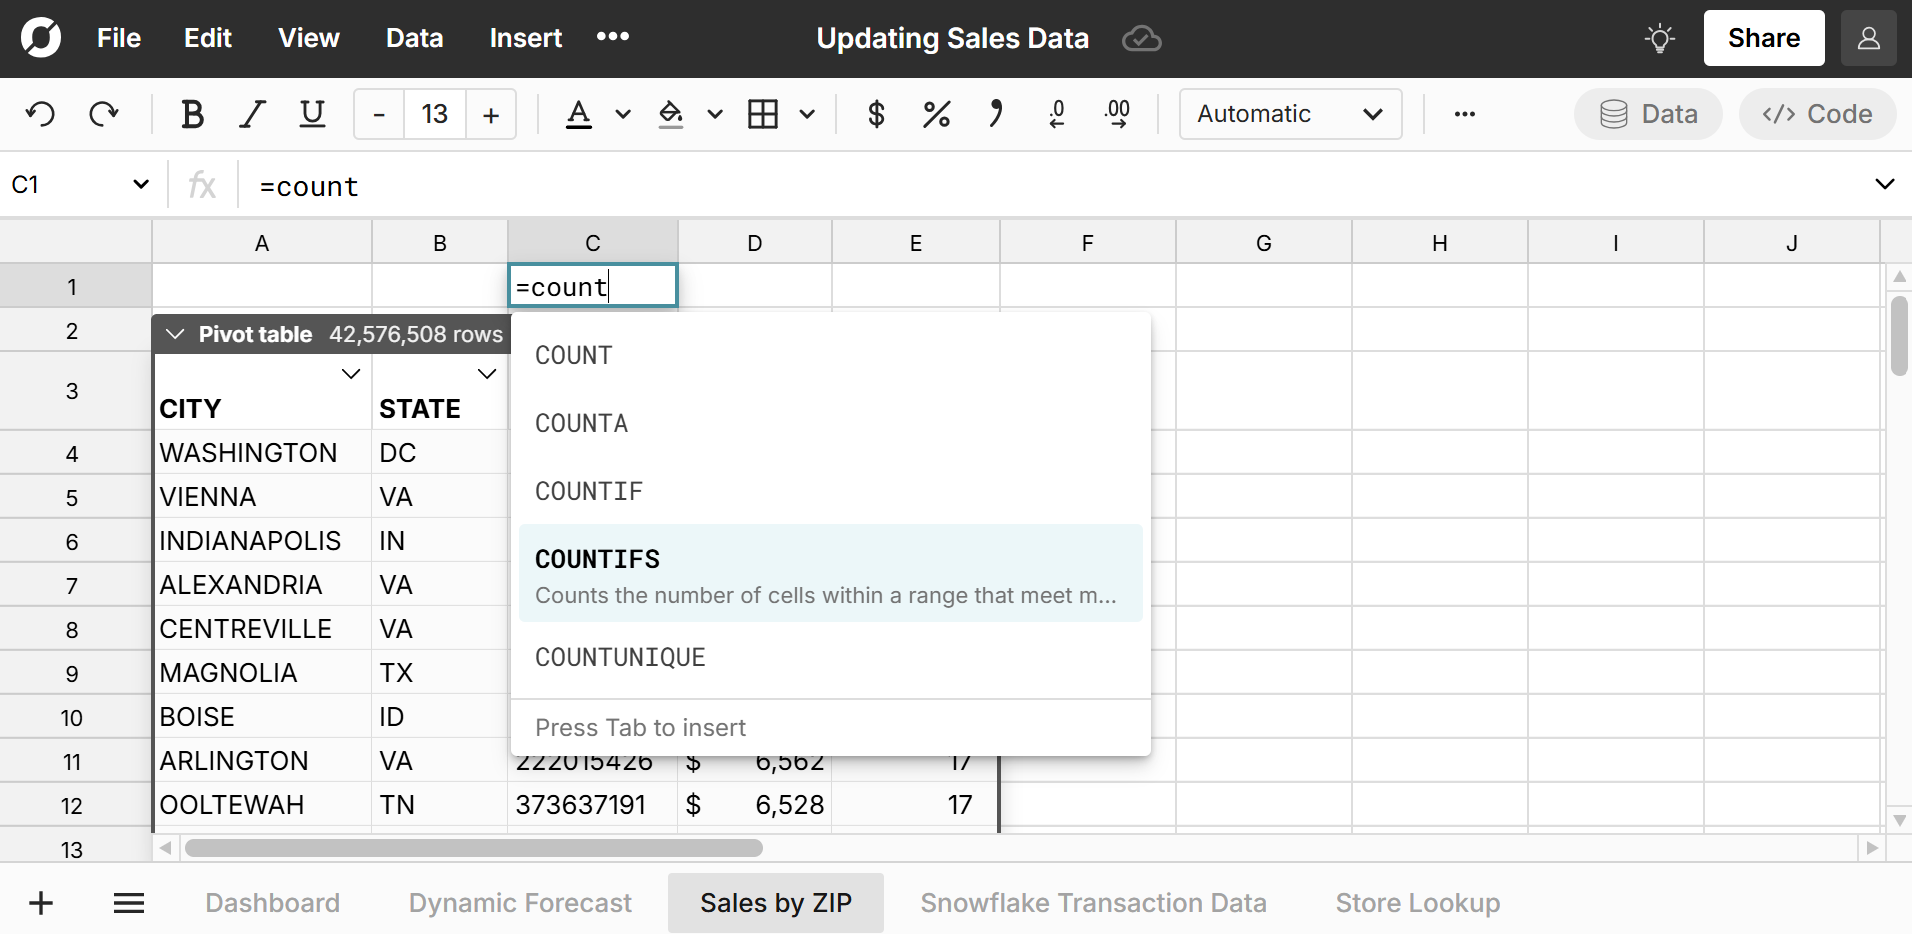
Task: Add a new sheet with the plus button
Action: 40,902
